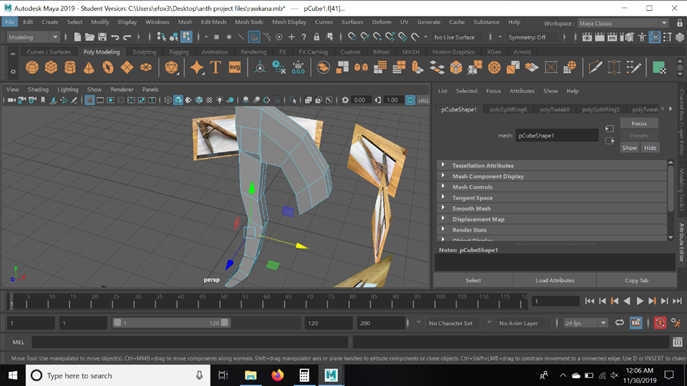Viewport: 687px width, 386px height.
Task: Click the Select button below notes
Action: tap(473, 280)
